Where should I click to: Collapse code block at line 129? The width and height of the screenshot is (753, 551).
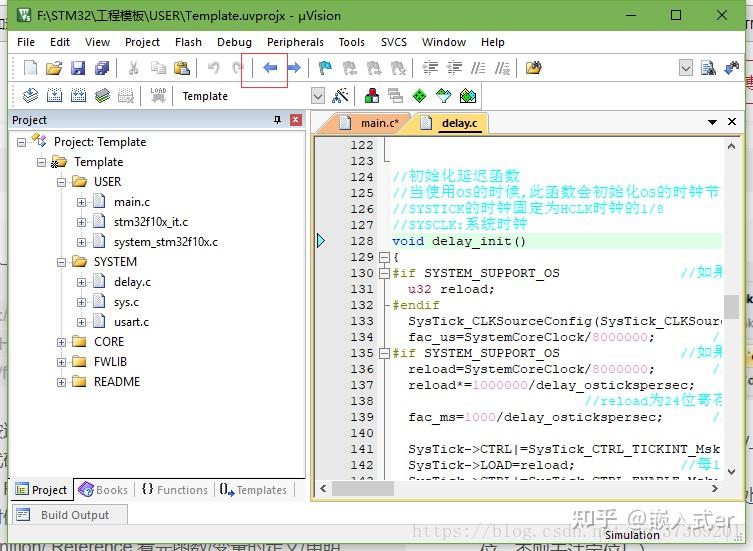click(x=383, y=257)
